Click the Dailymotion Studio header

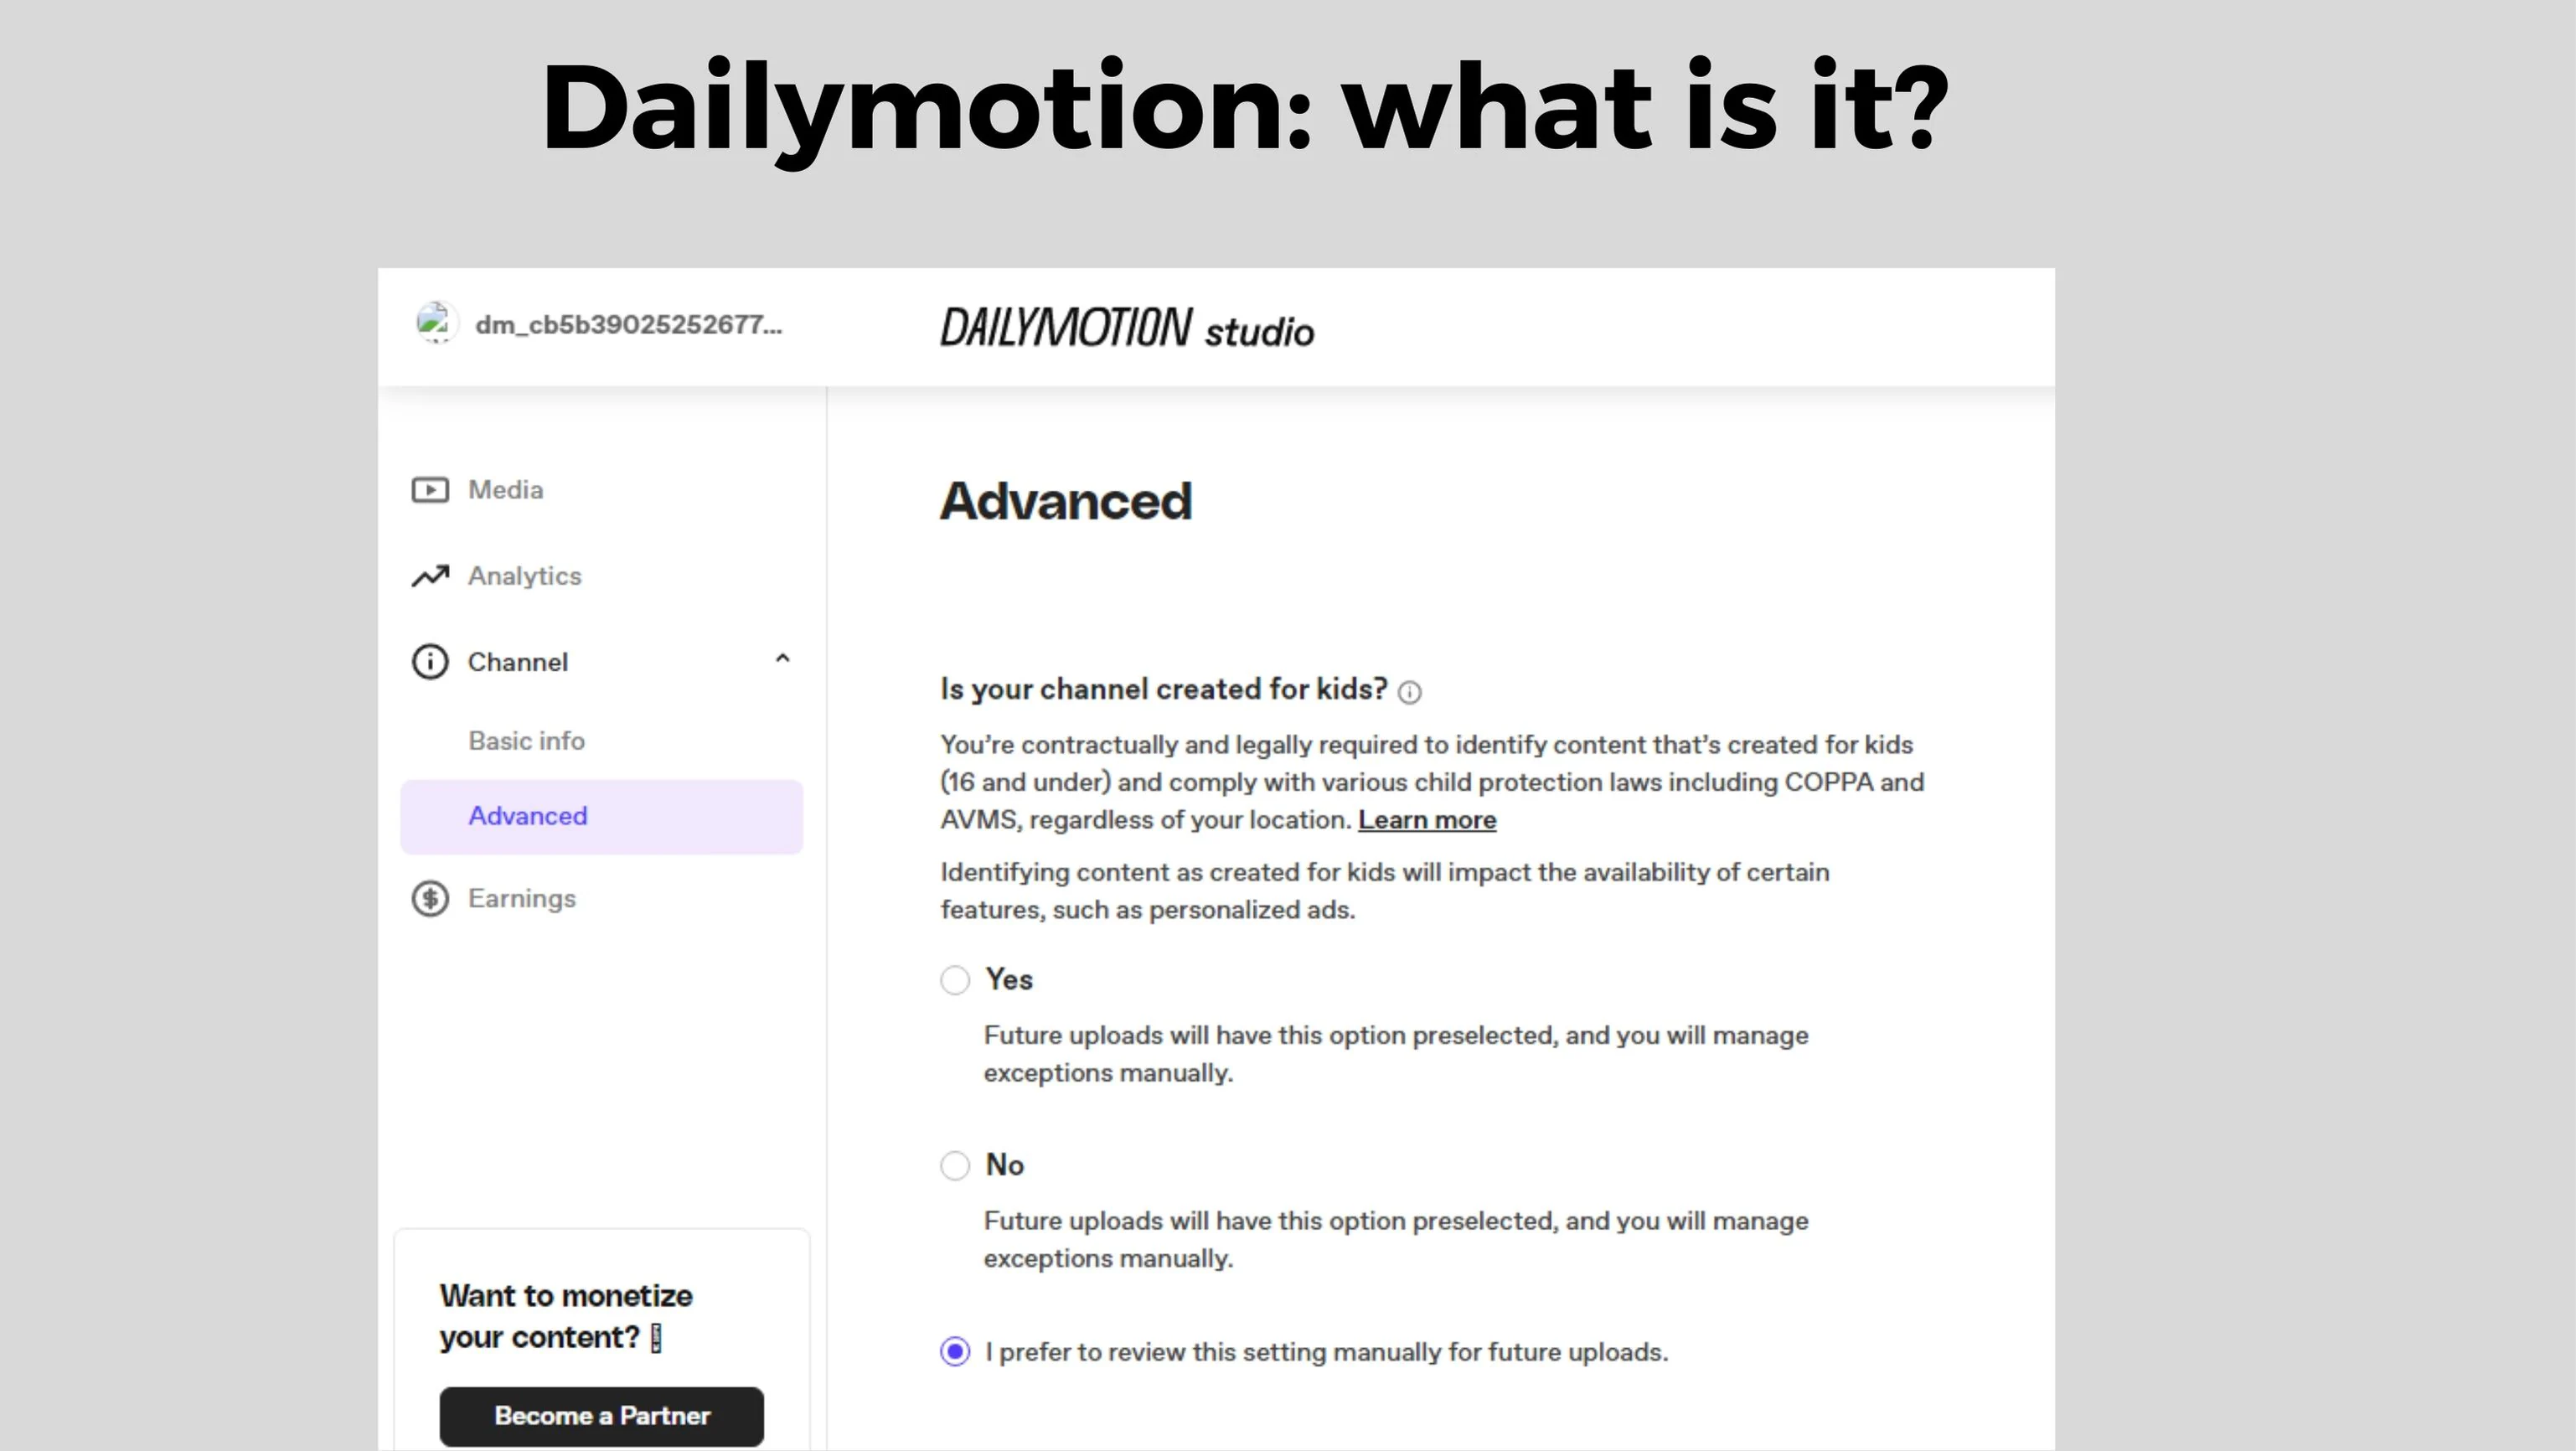tap(1127, 328)
